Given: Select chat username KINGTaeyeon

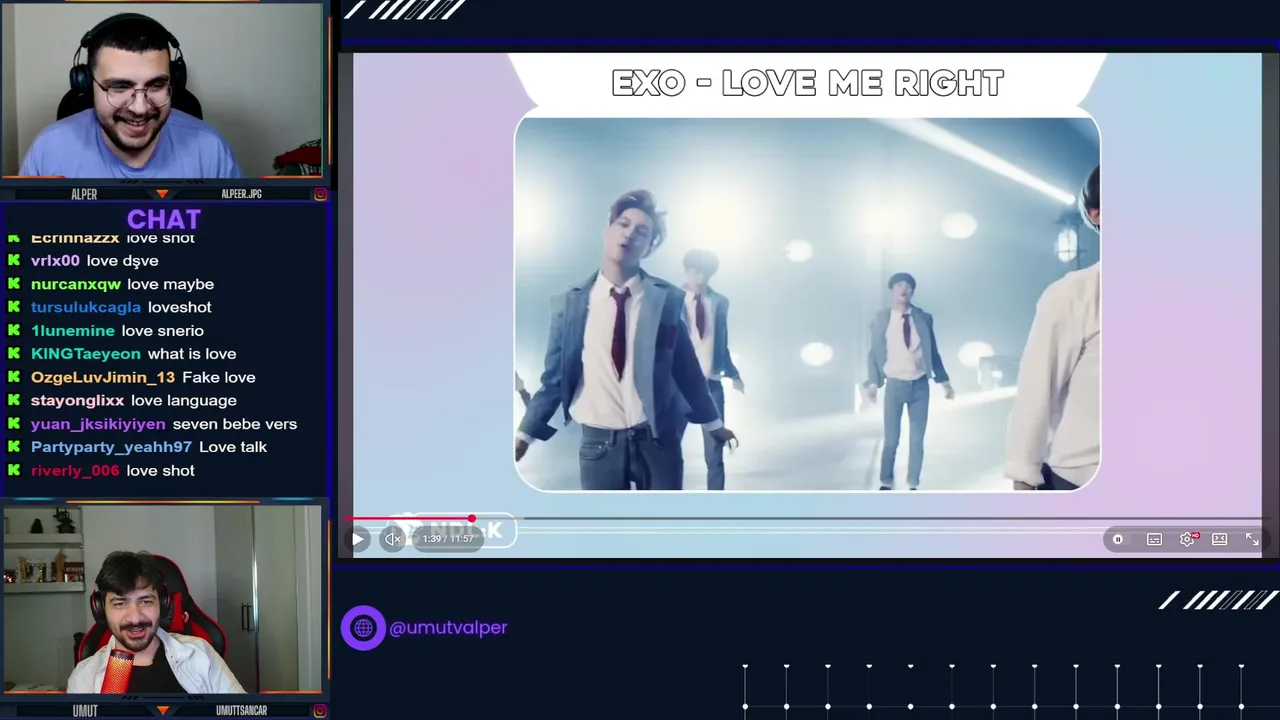Looking at the screenshot, I should (x=86, y=354).
